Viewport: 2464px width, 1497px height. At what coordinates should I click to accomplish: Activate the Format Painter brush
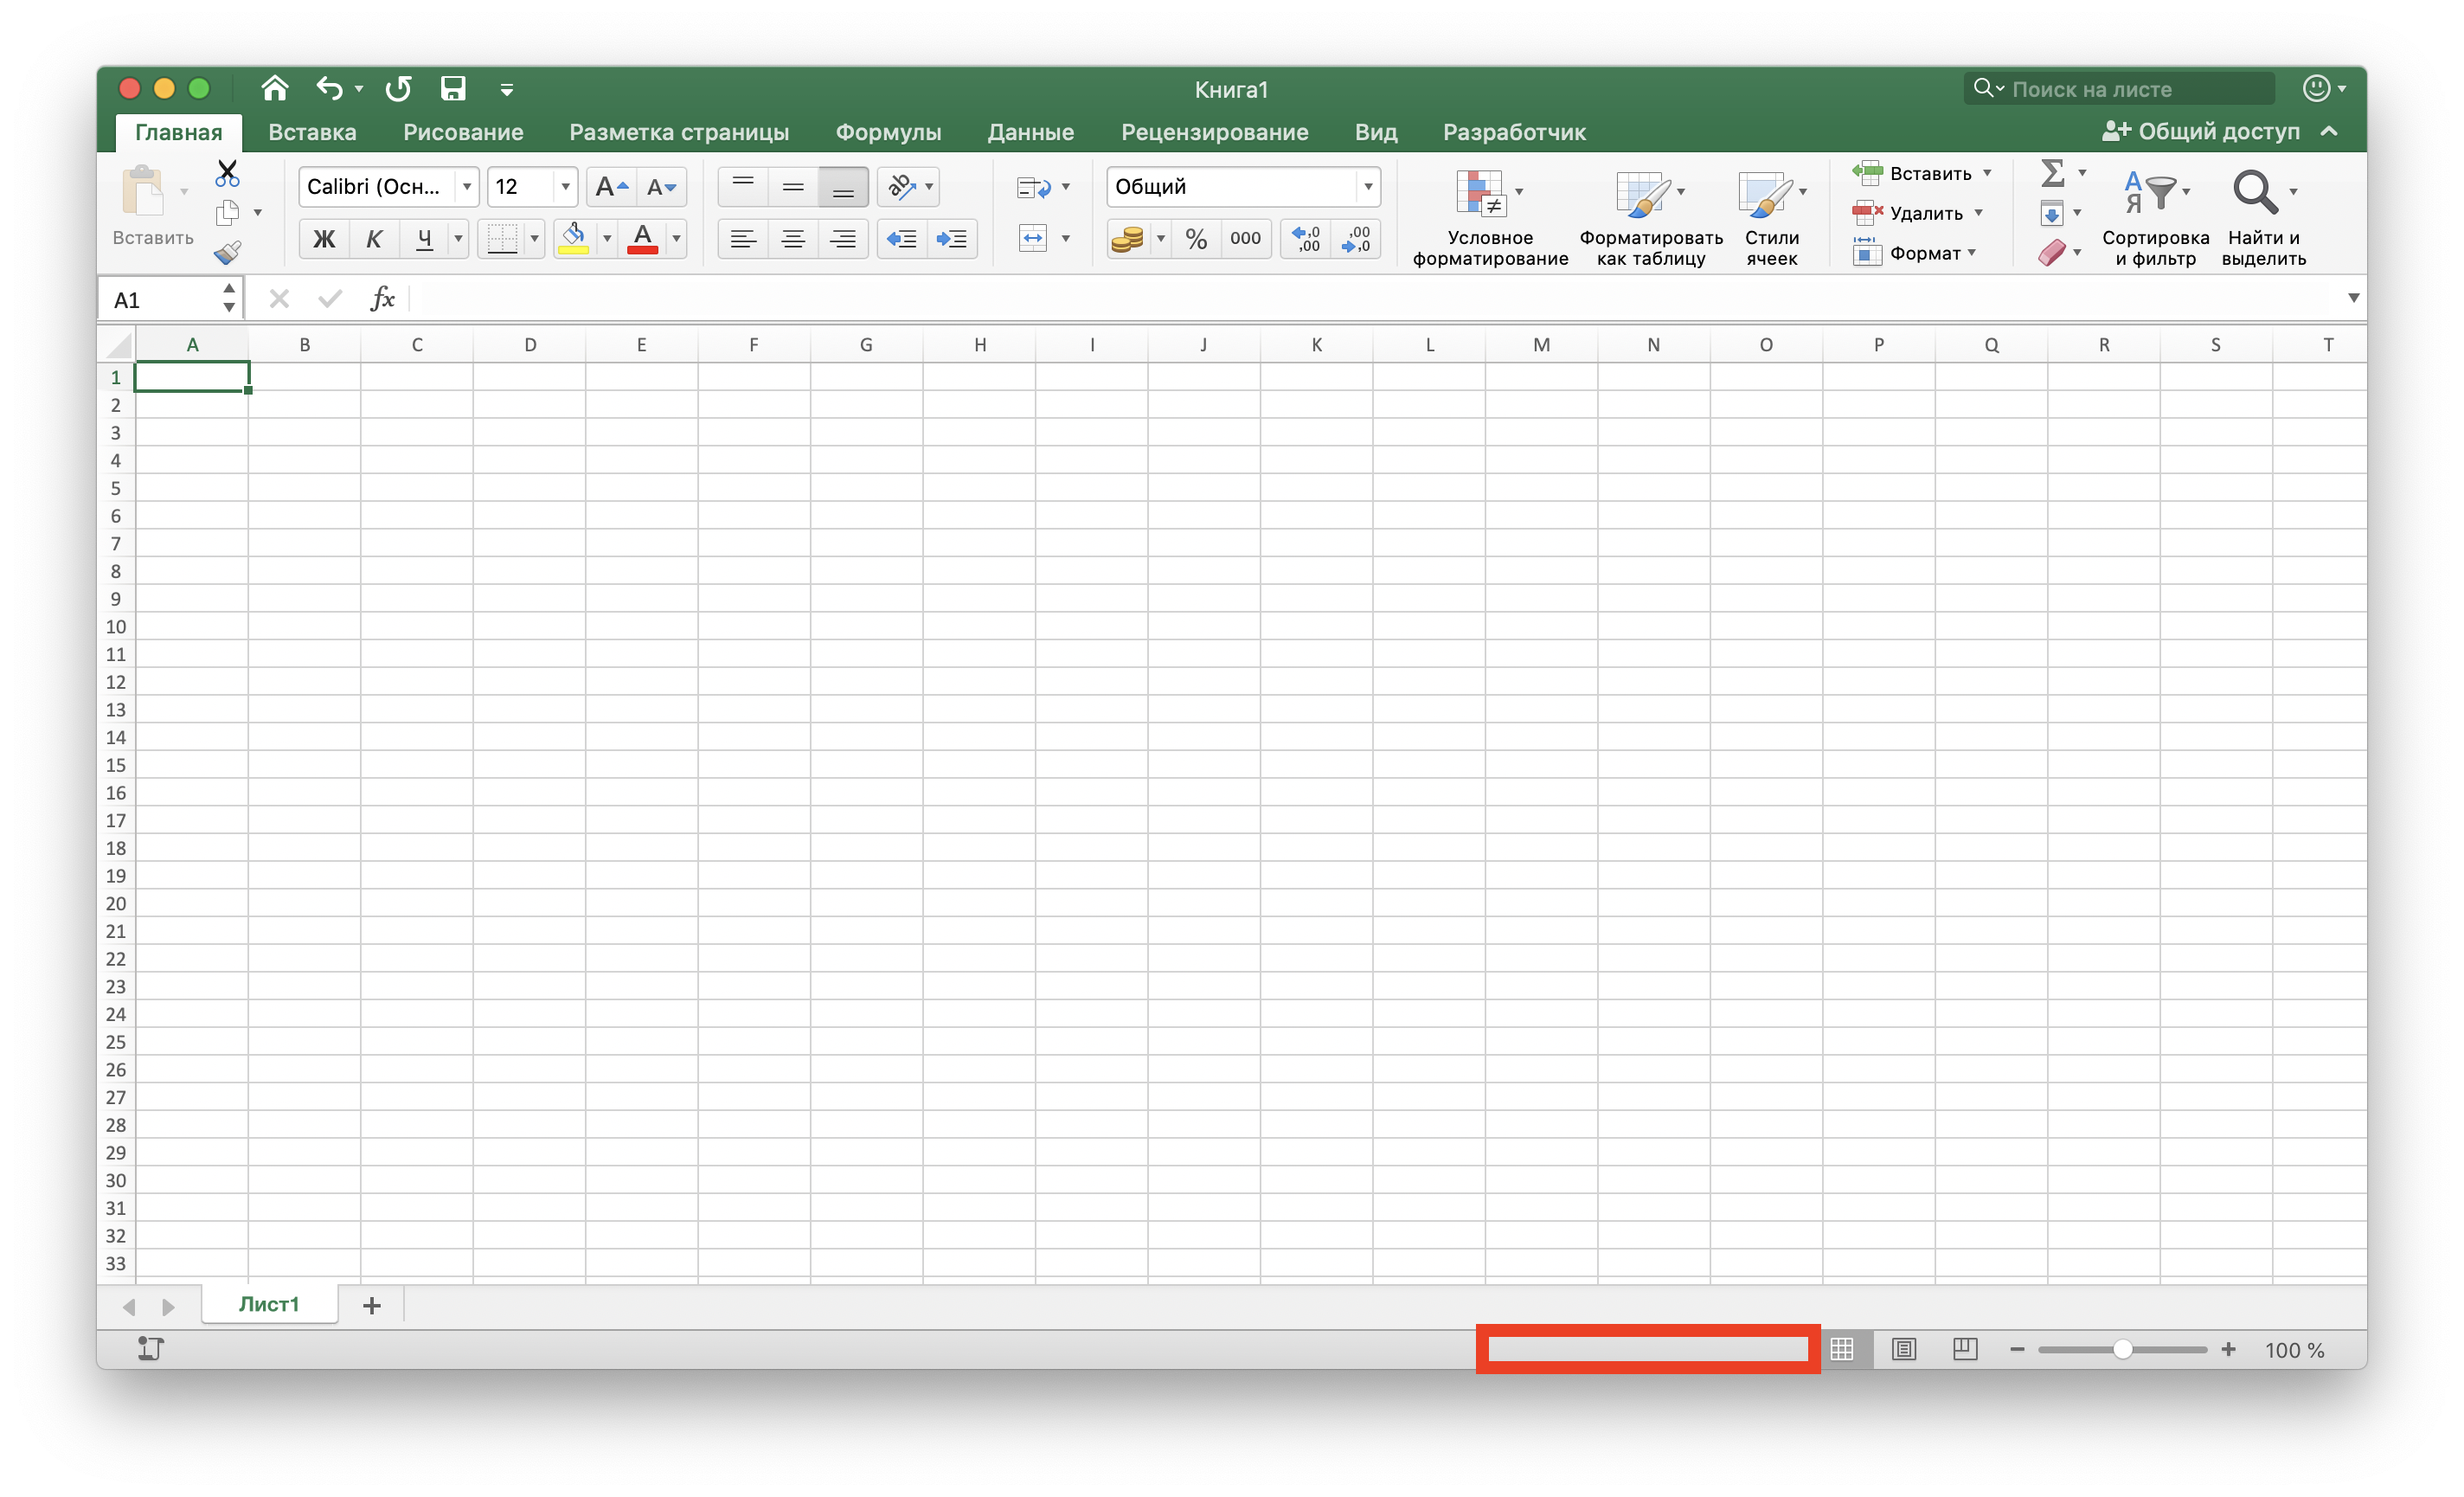[x=228, y=252]
